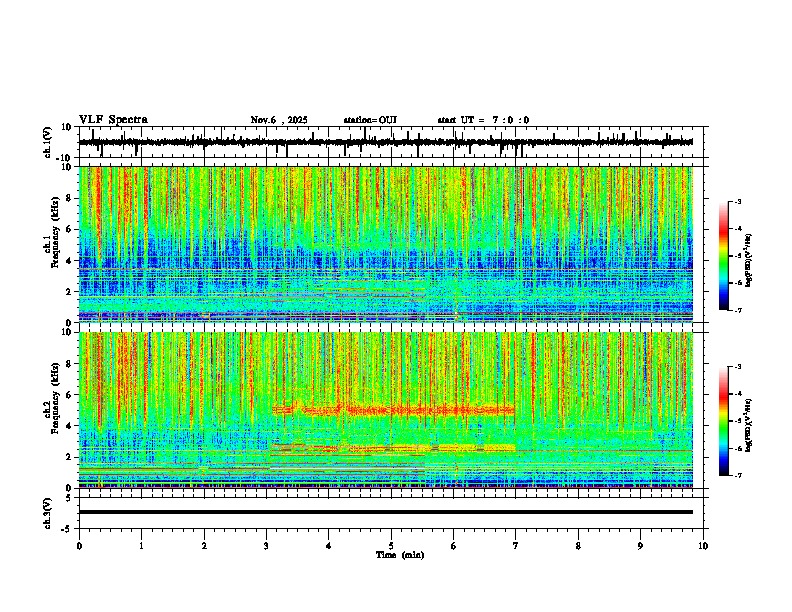Viewport: 792px width, 612px height.
Task: Click time axis tick label "0"
Action: pyautogui.click(x=79, y=546)
